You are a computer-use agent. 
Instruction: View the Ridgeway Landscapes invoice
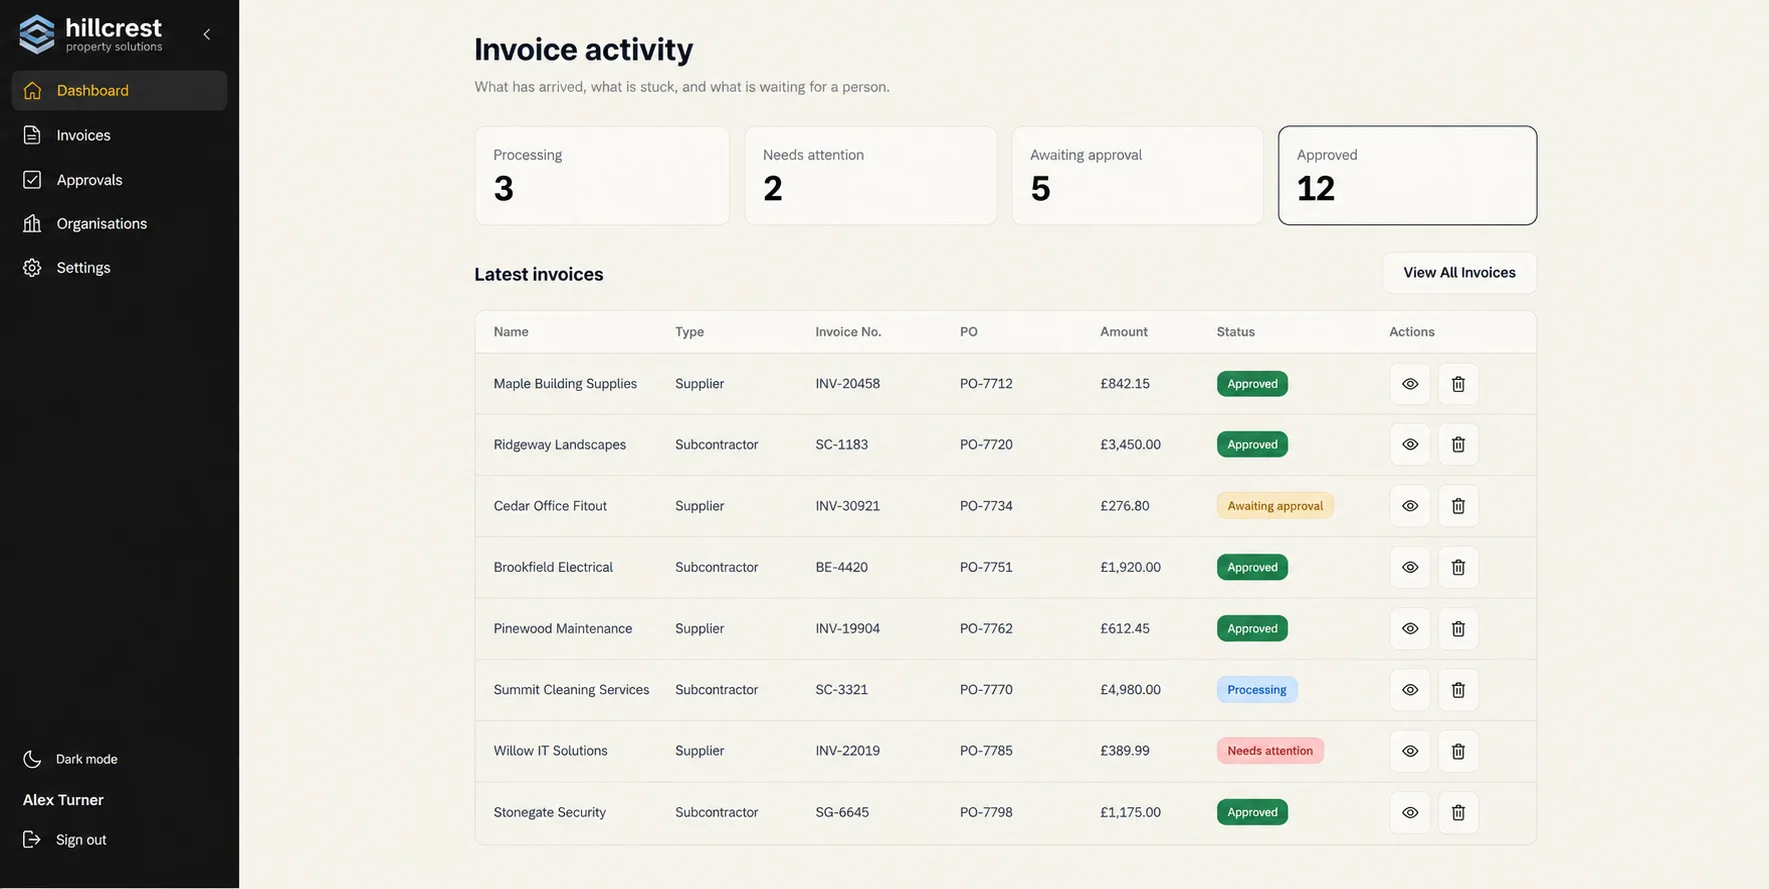[1410, 445]
